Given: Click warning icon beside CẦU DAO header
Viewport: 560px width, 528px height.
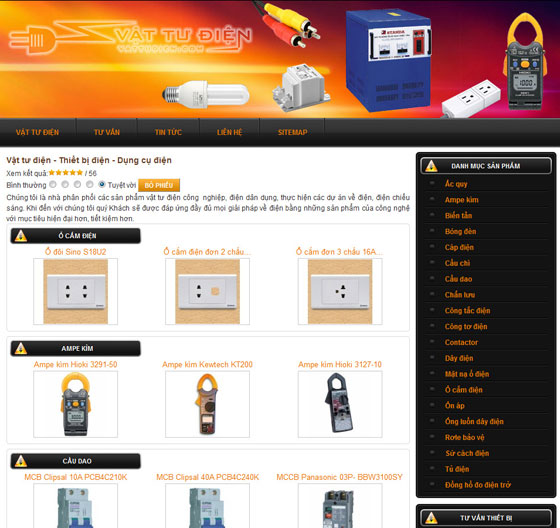Looking at the screenshot, I should [21, 461].
